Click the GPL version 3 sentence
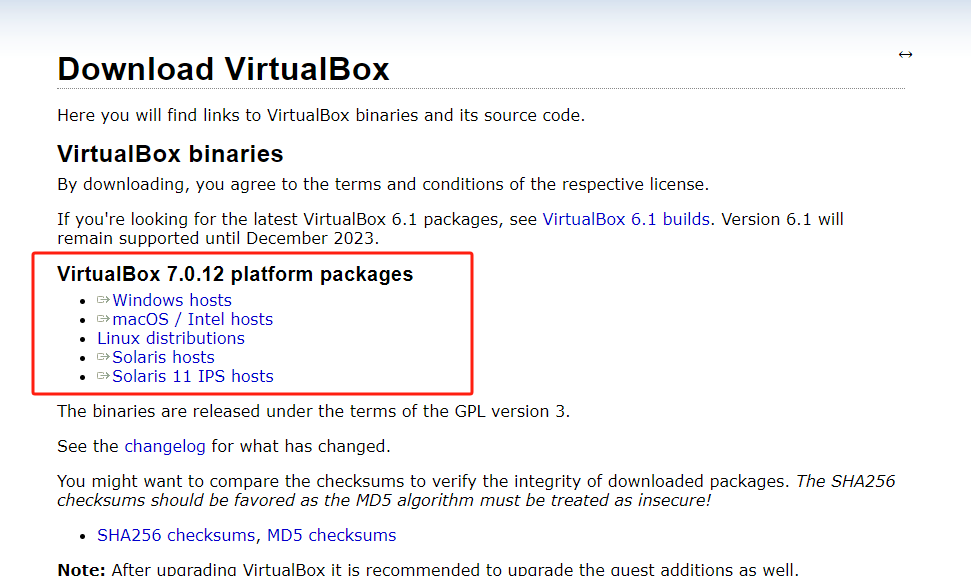 (x=313, y=412)
